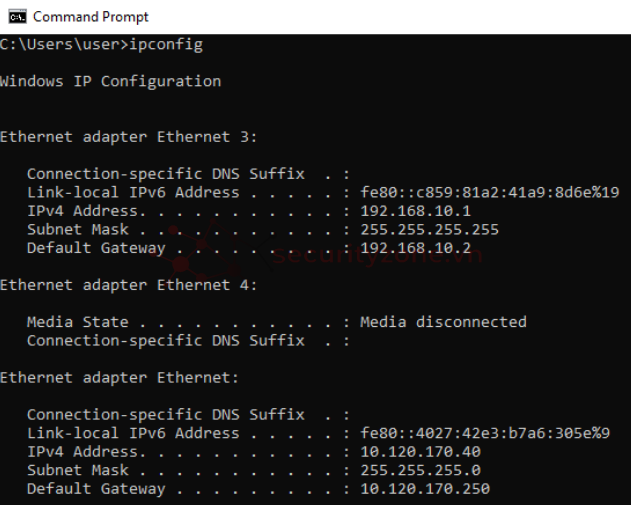Click the default gateway 10.120.170.250
This screenshot has width=631, height=505.
tap(425, 489)
